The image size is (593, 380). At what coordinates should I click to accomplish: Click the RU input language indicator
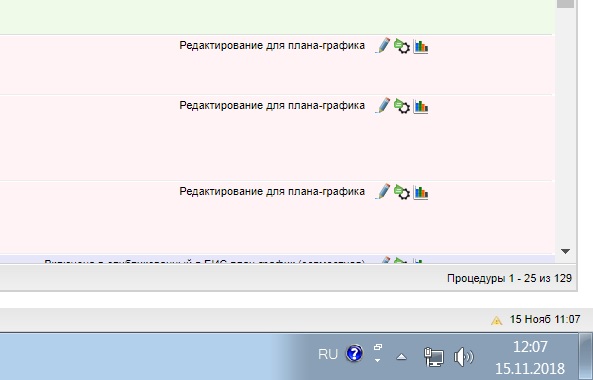click(x=328, y=354)
